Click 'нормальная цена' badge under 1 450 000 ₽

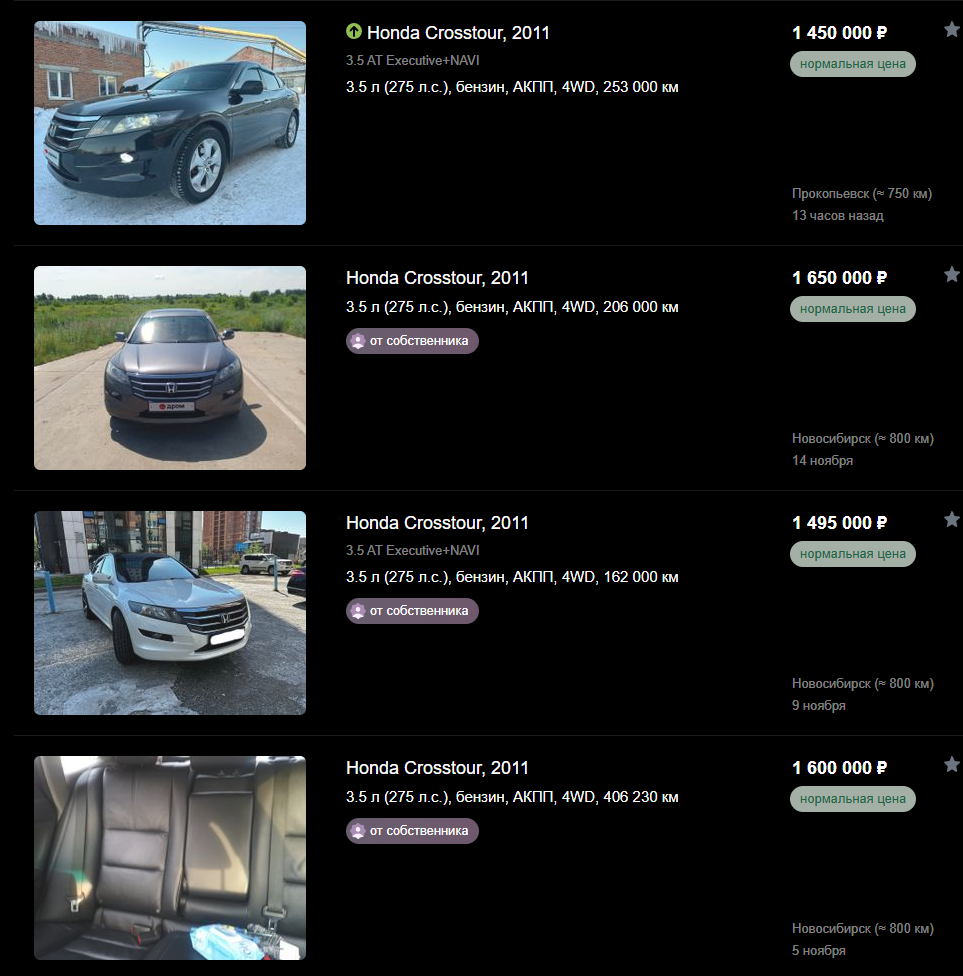point(852,64)
